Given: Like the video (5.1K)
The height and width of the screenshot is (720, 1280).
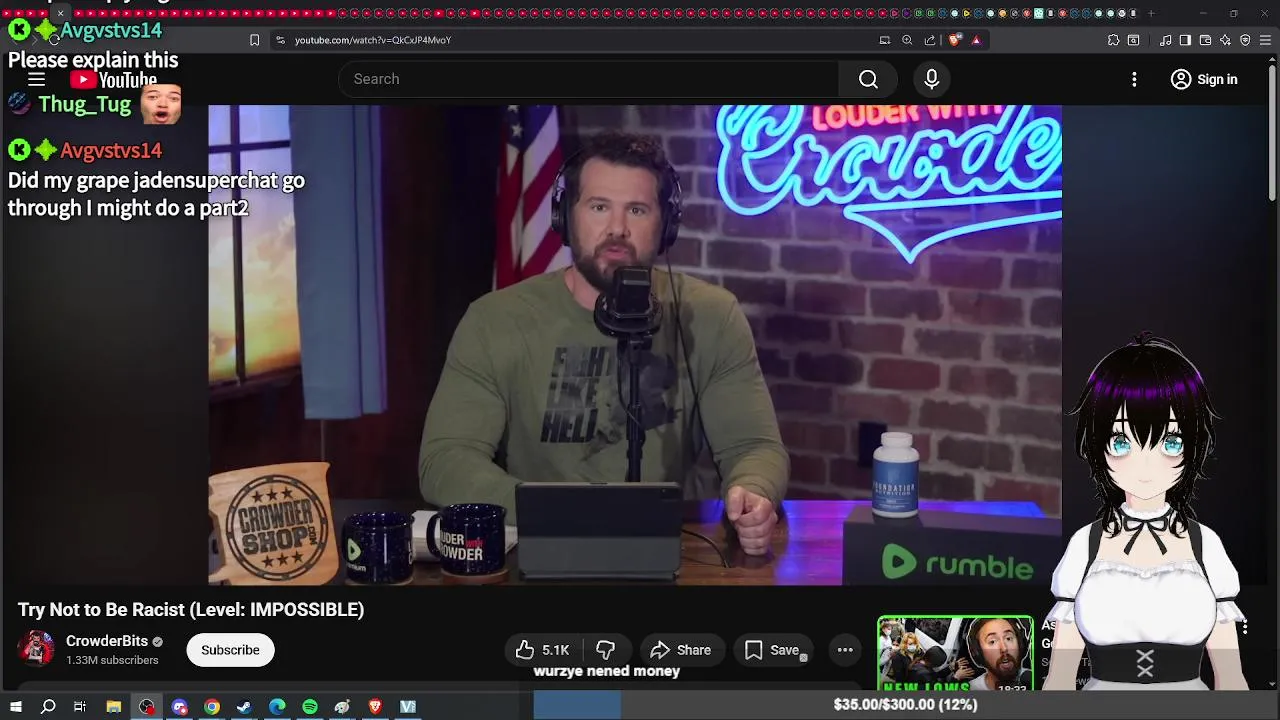Looking at the screenshot, I should point(542,650).
